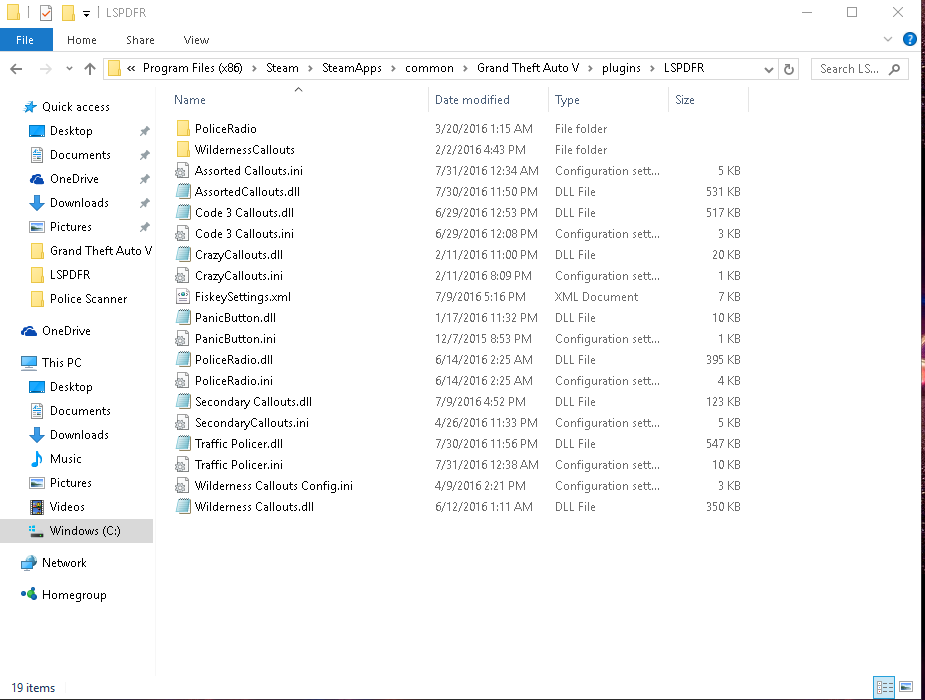Select CrazyCallouts.dll file name

[x=239, y=255]
